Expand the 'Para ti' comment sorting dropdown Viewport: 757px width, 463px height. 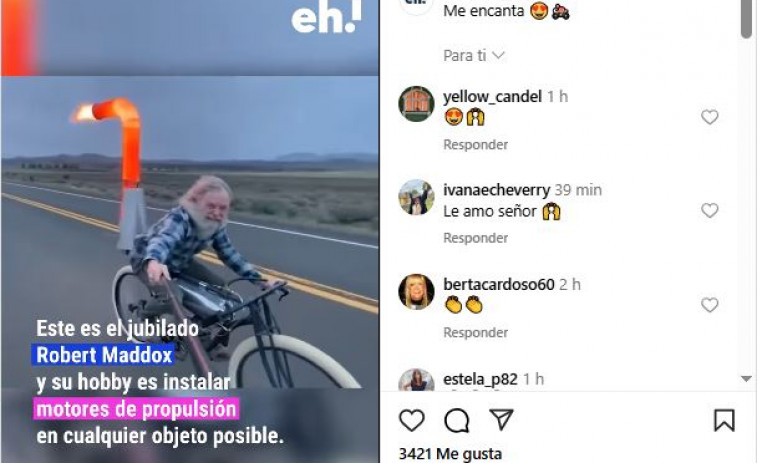[474, 56]
